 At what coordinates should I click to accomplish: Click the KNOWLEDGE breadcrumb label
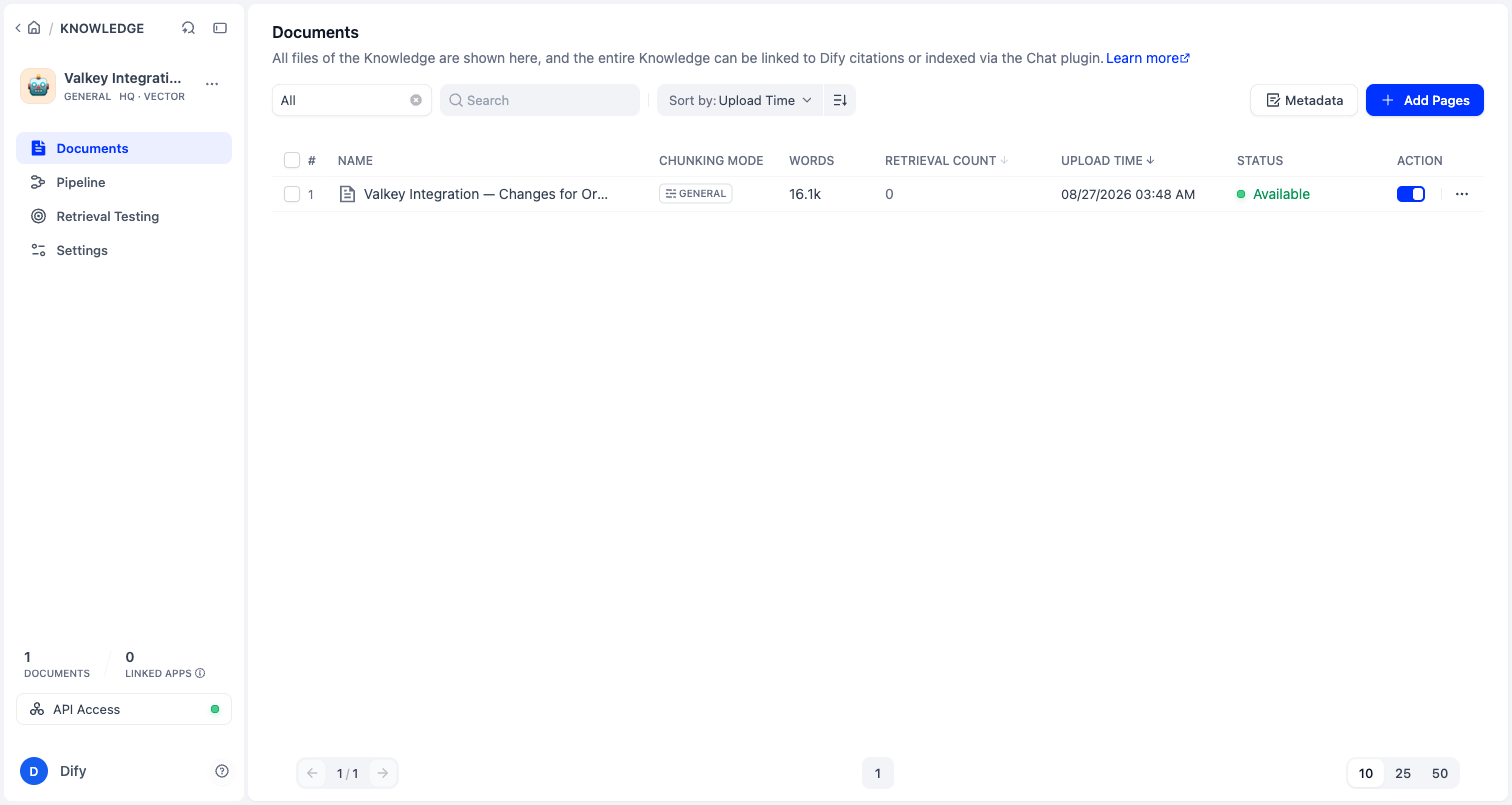(x=102, y=28)
